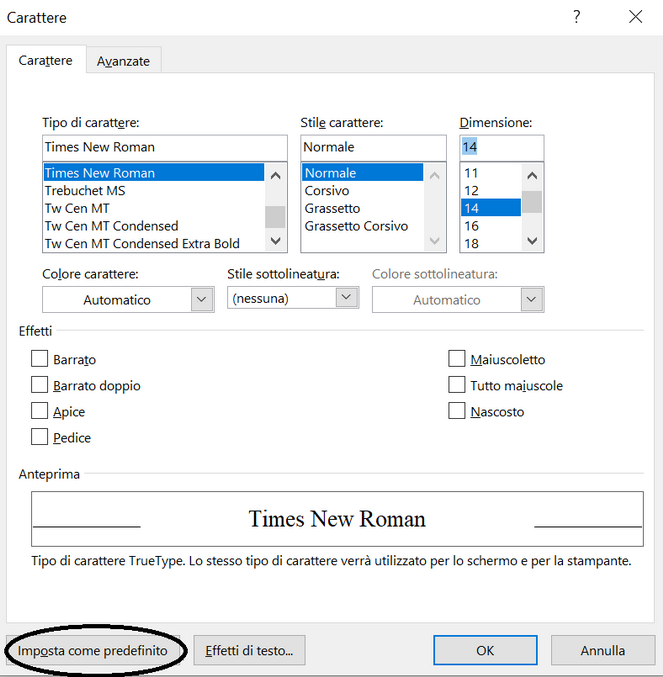Image resolution: width=663 pixels, height=677 pixels.
Task: Click style list scroll up arrow
Action: (x=435, y=175)
